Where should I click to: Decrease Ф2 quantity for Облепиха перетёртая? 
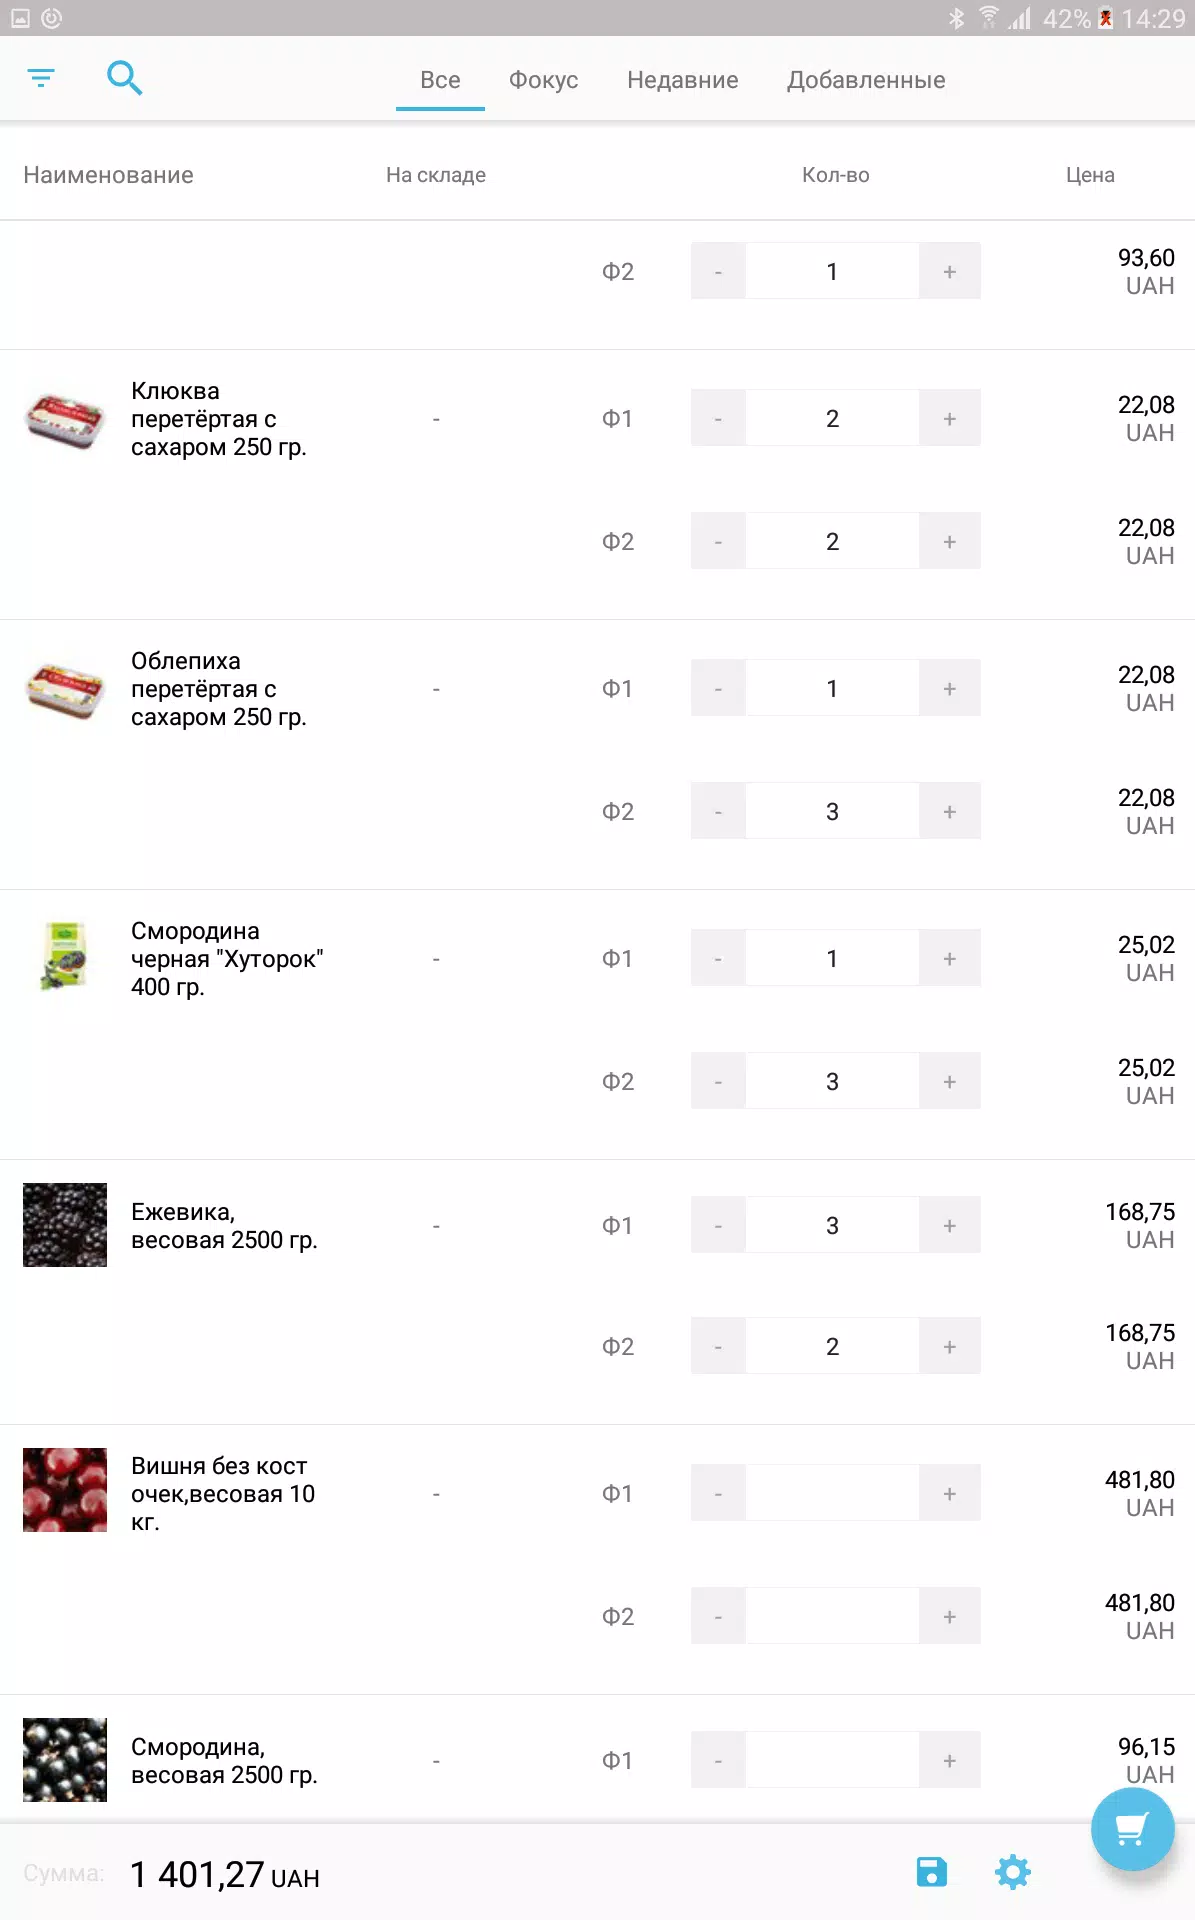tap(718, 811)
